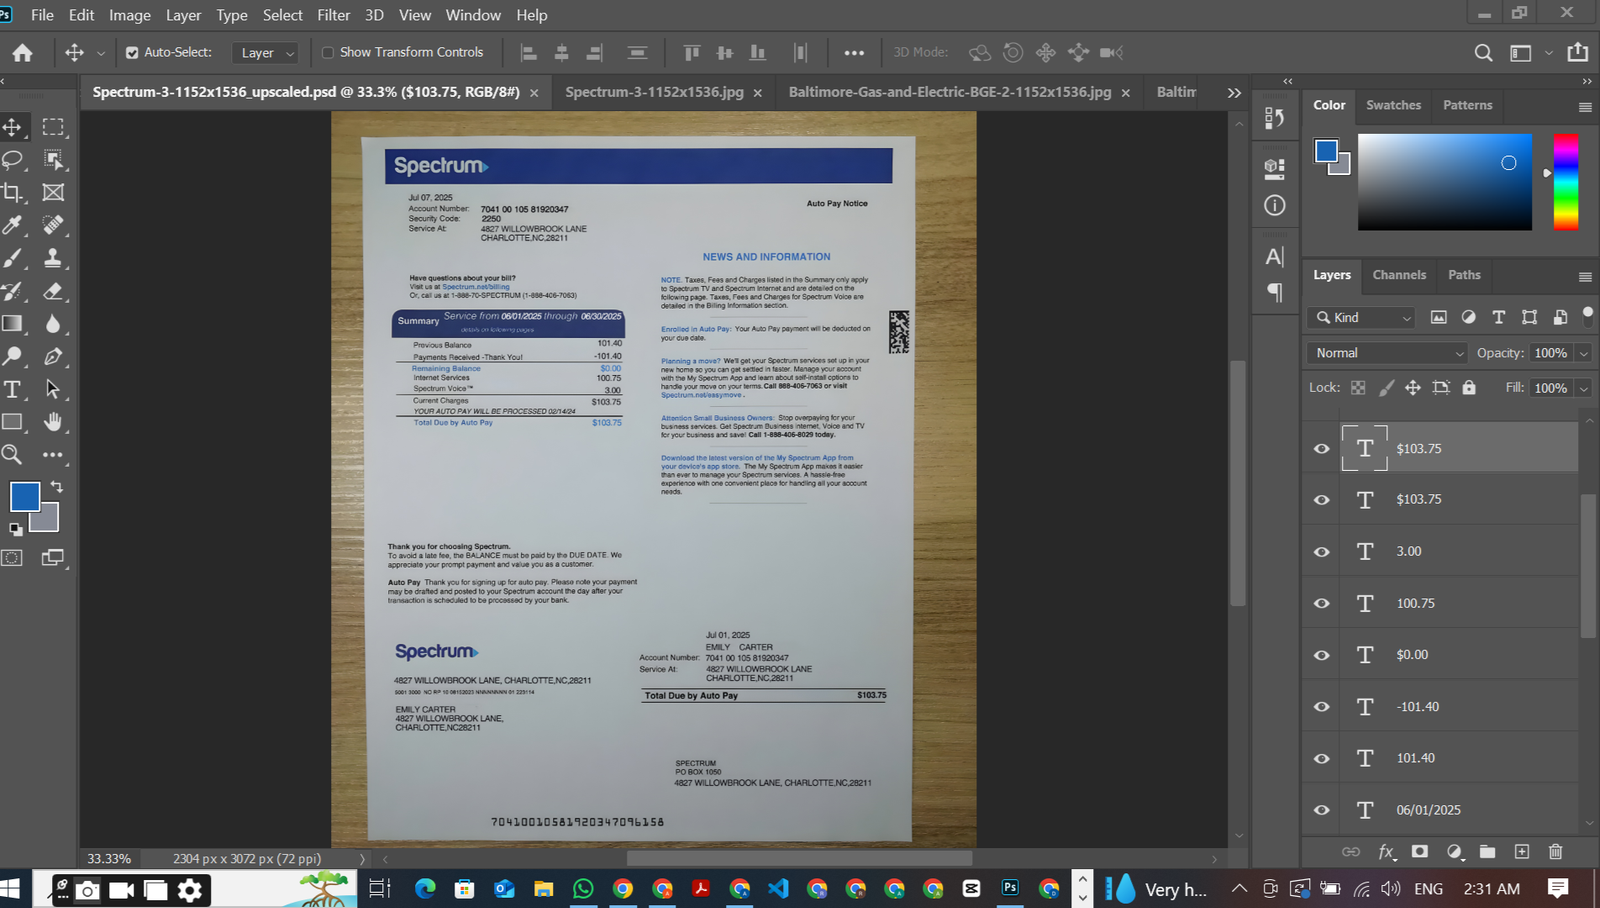Select the Clone Stamp tool
Image resolution: width=1600 pixels, height=908 pixels.
tap(53, 258)
